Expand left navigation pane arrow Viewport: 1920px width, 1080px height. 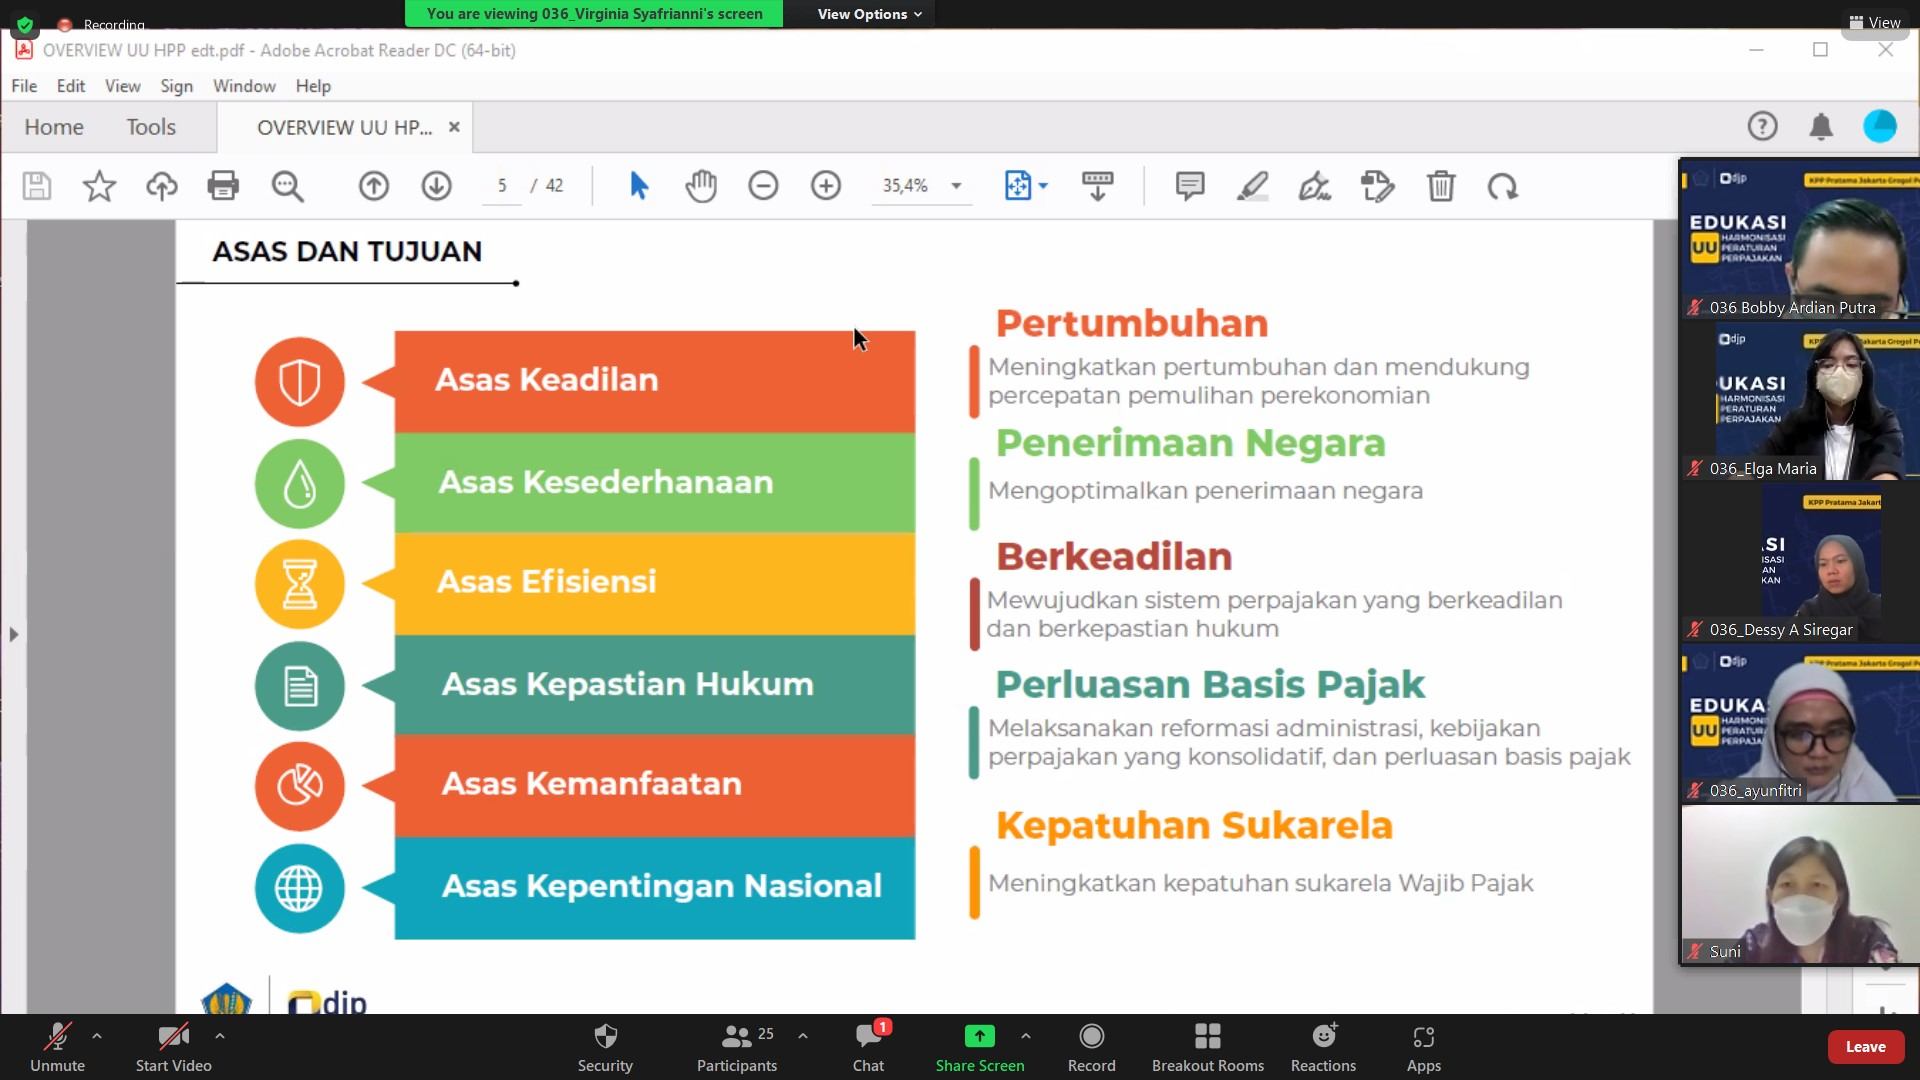tap(13, 634)
